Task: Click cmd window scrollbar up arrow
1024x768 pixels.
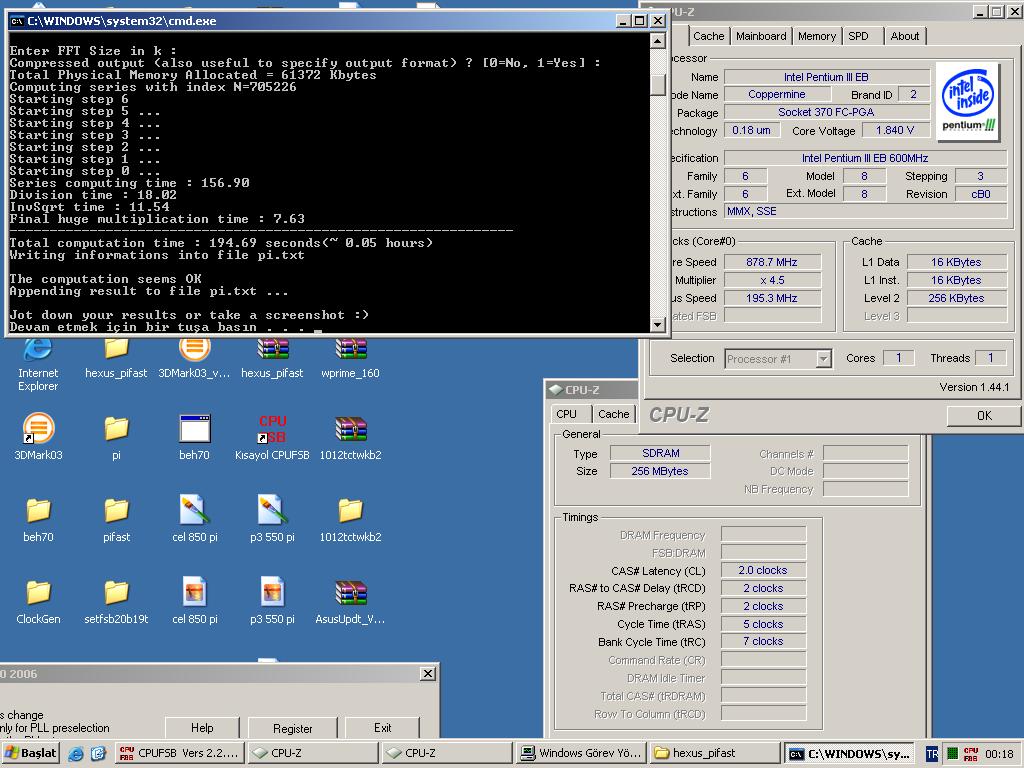Action: (x=658, y=40)
